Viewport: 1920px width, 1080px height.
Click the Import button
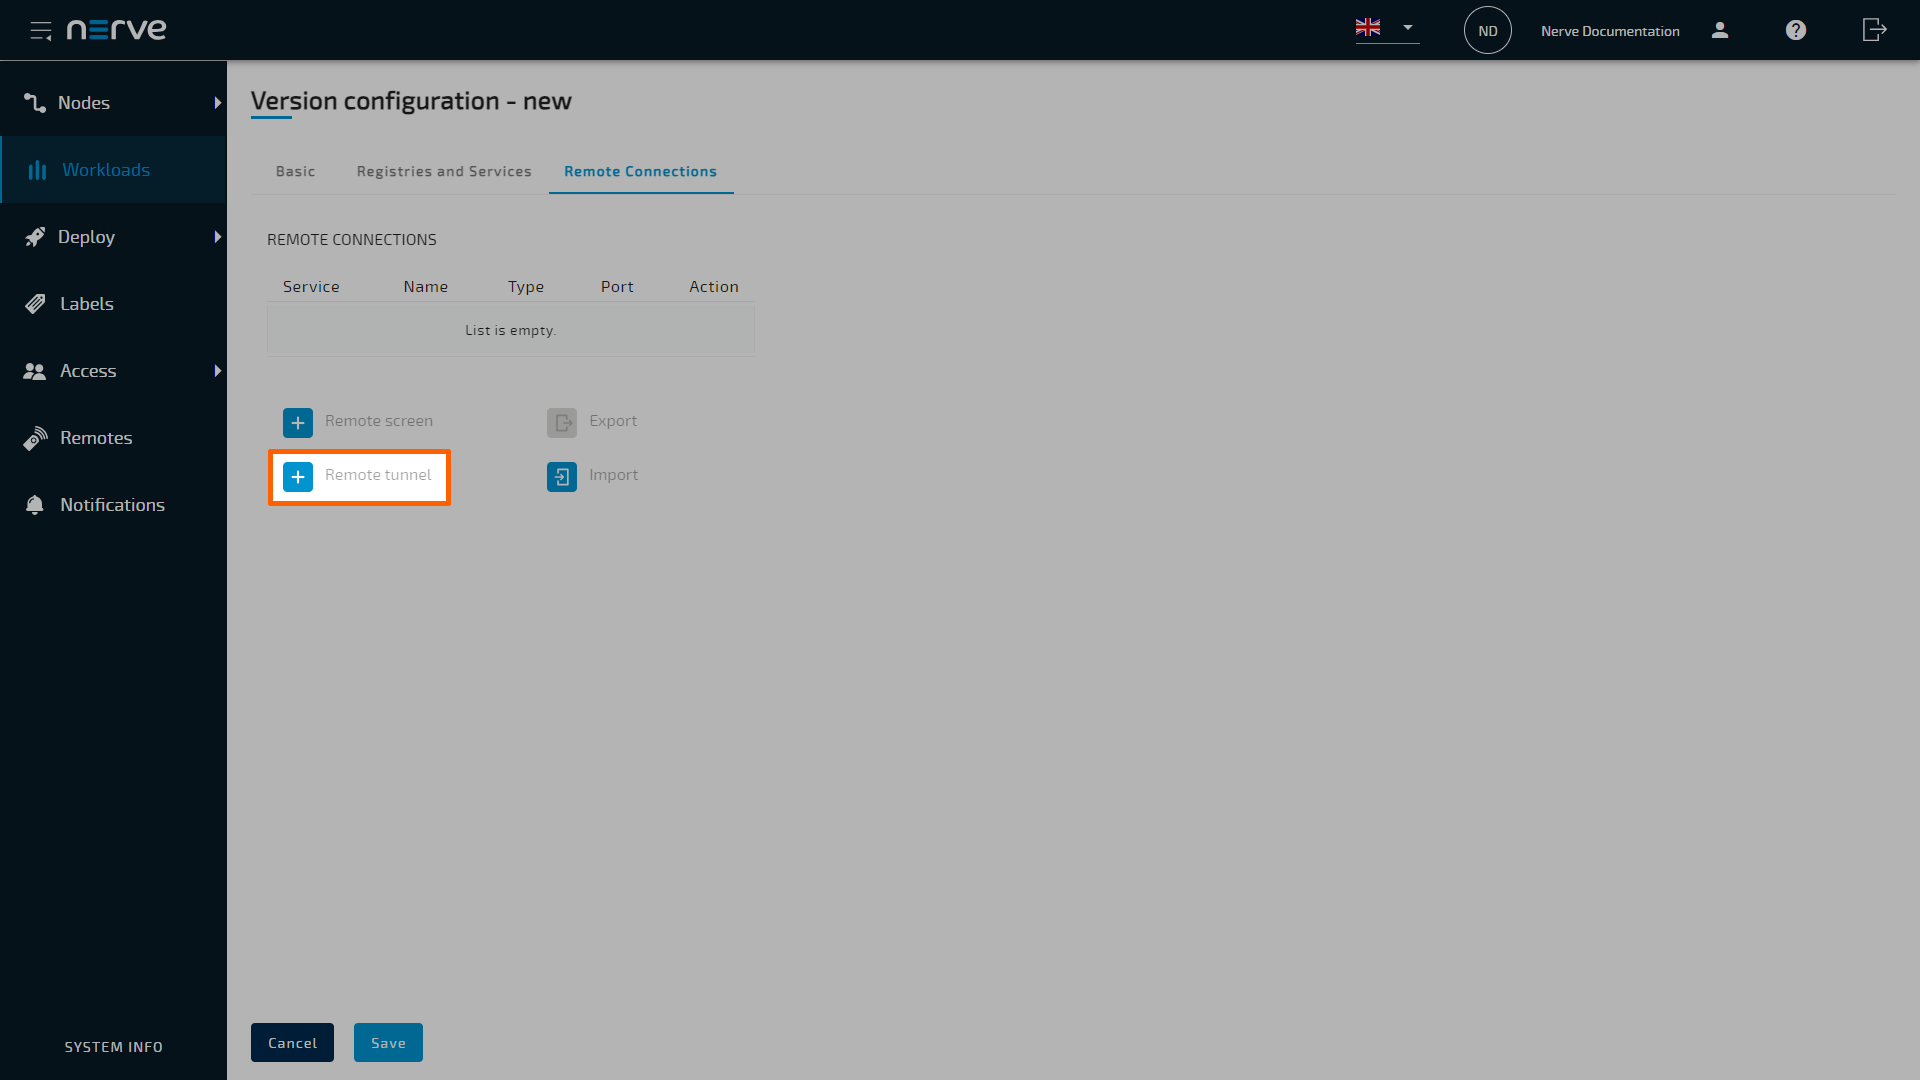pyautogui.click(x=592, y=473)
